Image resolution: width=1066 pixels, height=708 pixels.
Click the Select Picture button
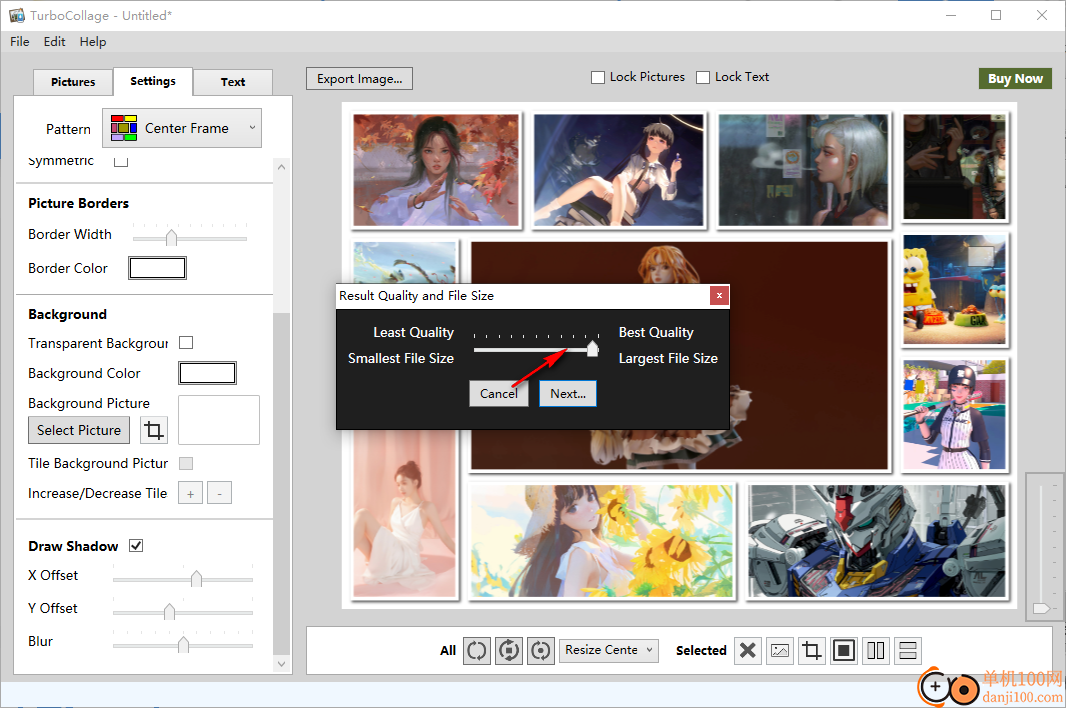pyautogui.click(x=79, y=430)
